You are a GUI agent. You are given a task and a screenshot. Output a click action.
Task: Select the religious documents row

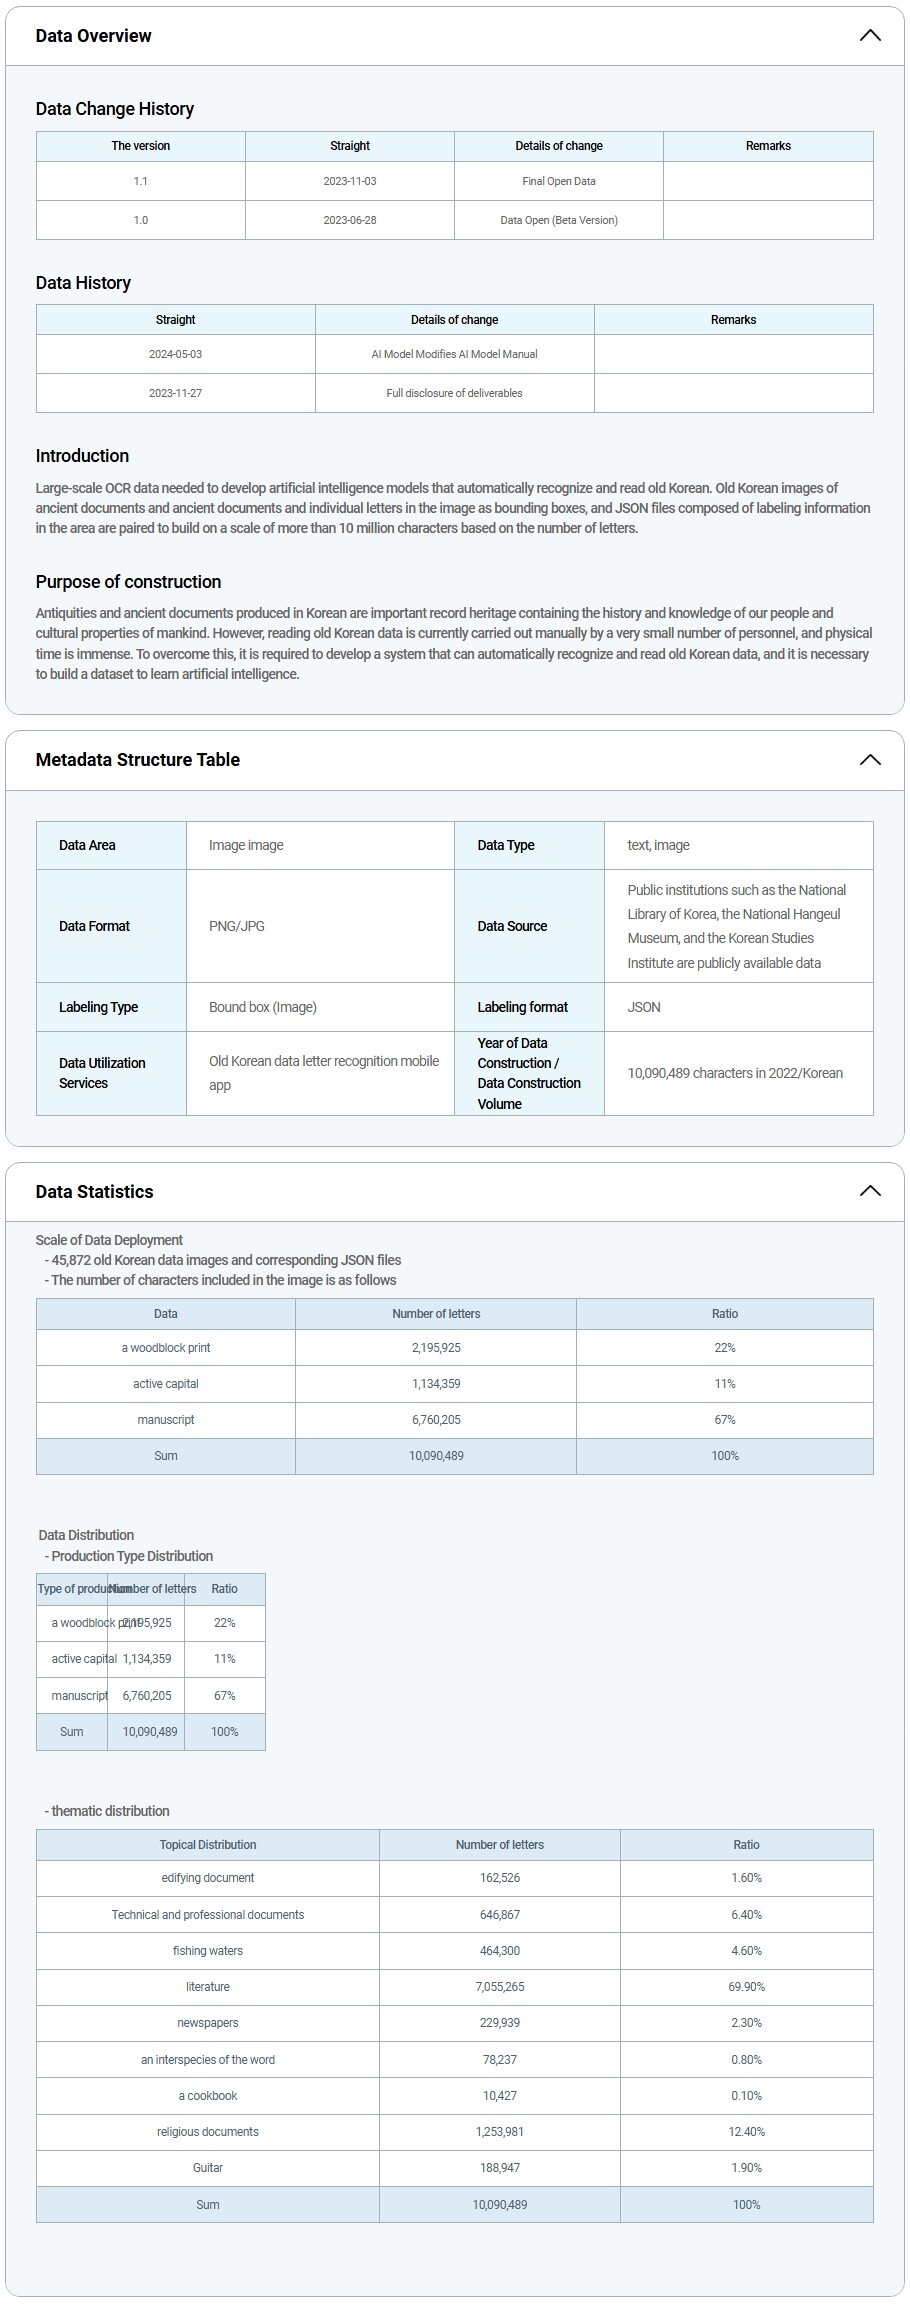pyautogui.click(x=208, y=2132)
